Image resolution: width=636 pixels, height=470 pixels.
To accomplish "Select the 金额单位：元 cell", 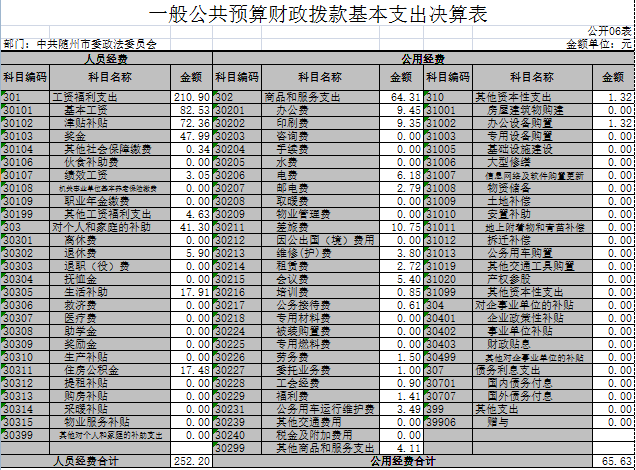I will click(599, 45).
